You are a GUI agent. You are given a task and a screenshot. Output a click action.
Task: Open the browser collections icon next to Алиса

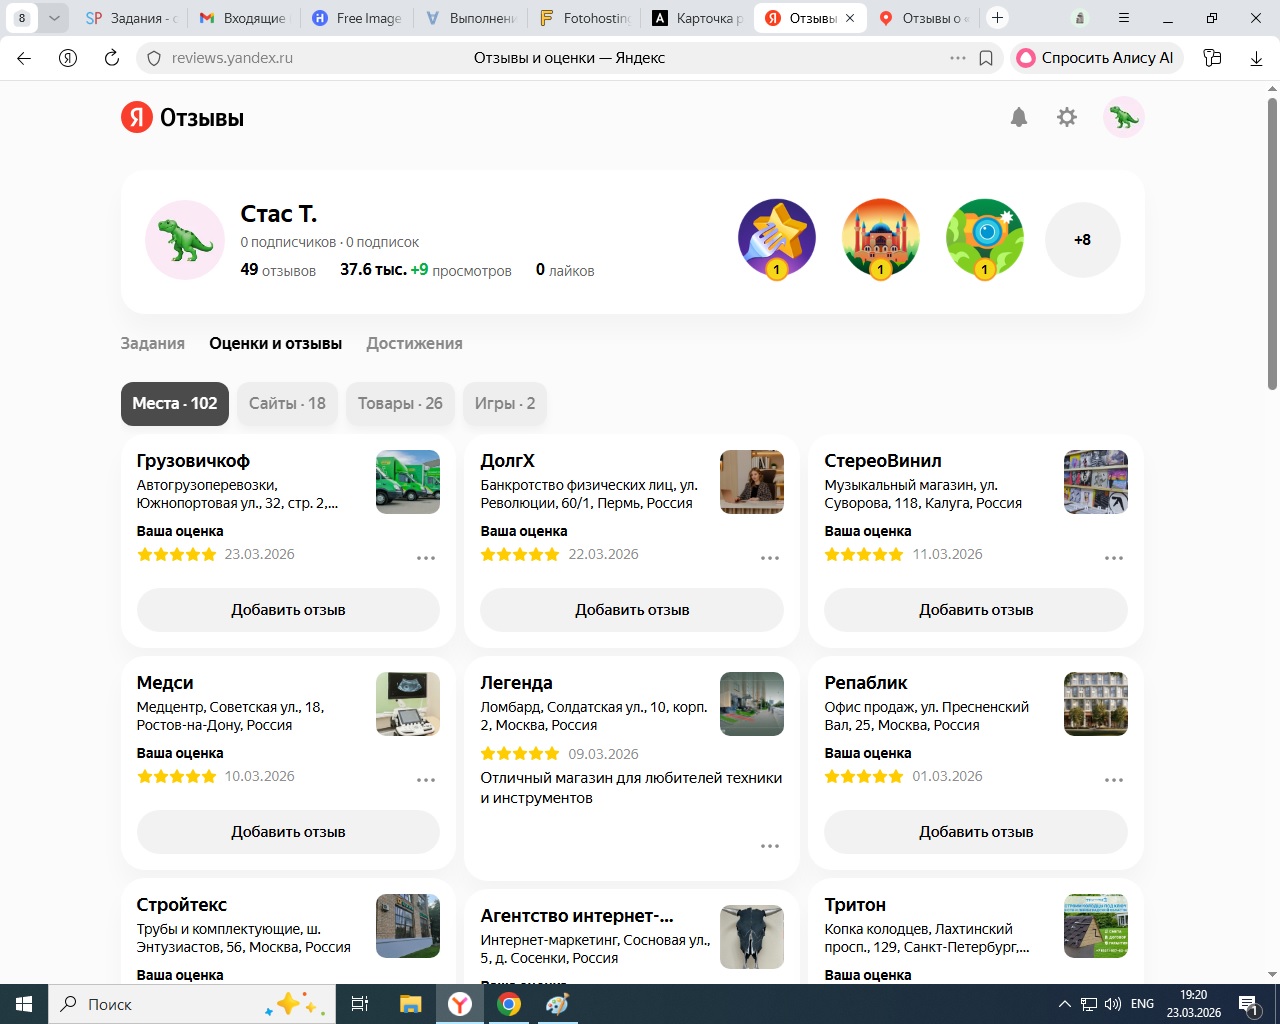pos(1213,58)
